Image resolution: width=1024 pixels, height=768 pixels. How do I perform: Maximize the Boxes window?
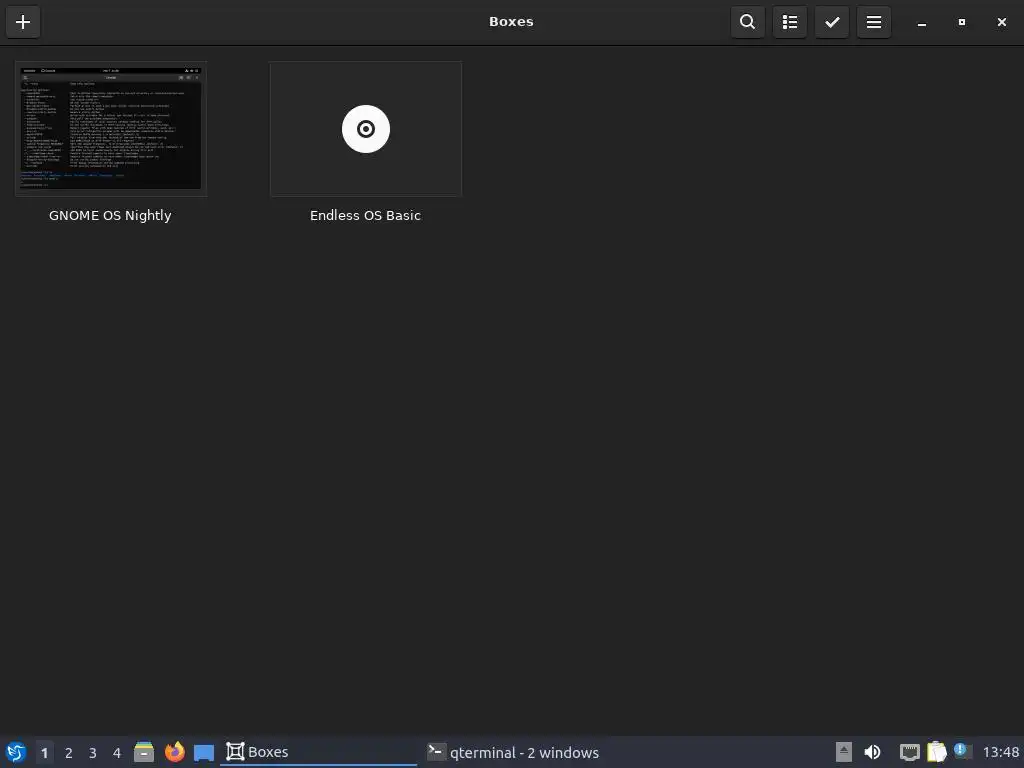point(961,22)
